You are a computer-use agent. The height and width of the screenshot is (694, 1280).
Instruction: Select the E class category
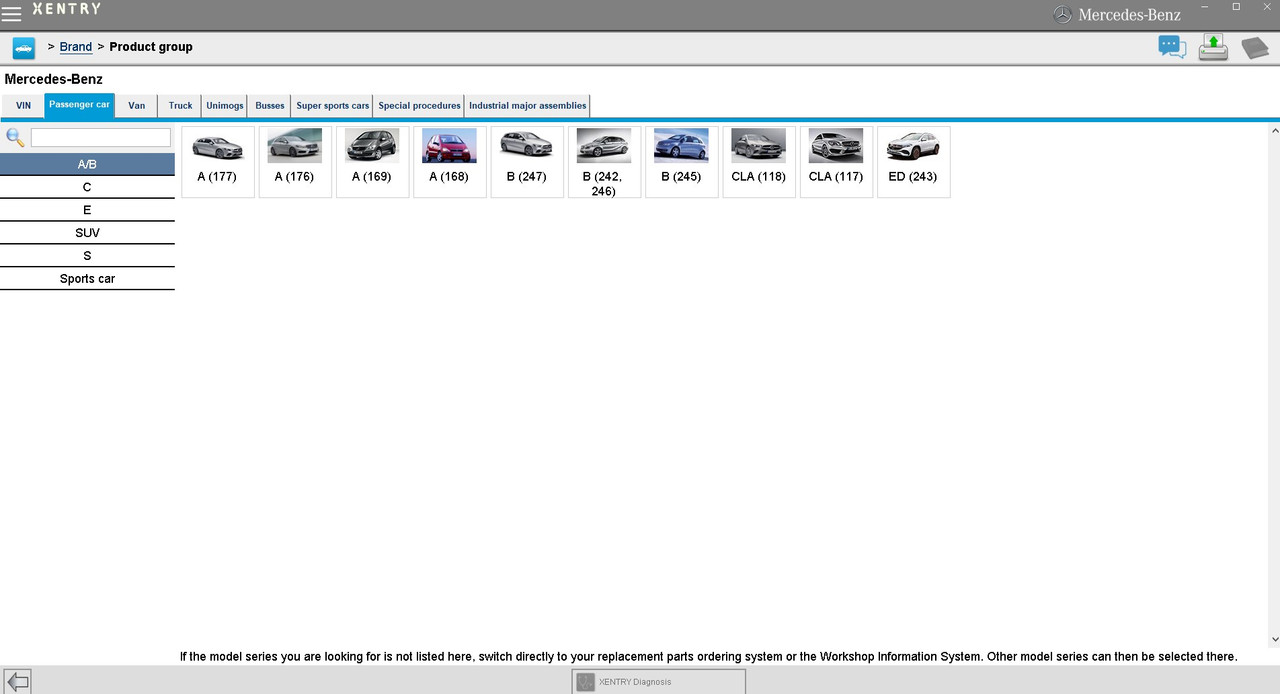(87, 210)
